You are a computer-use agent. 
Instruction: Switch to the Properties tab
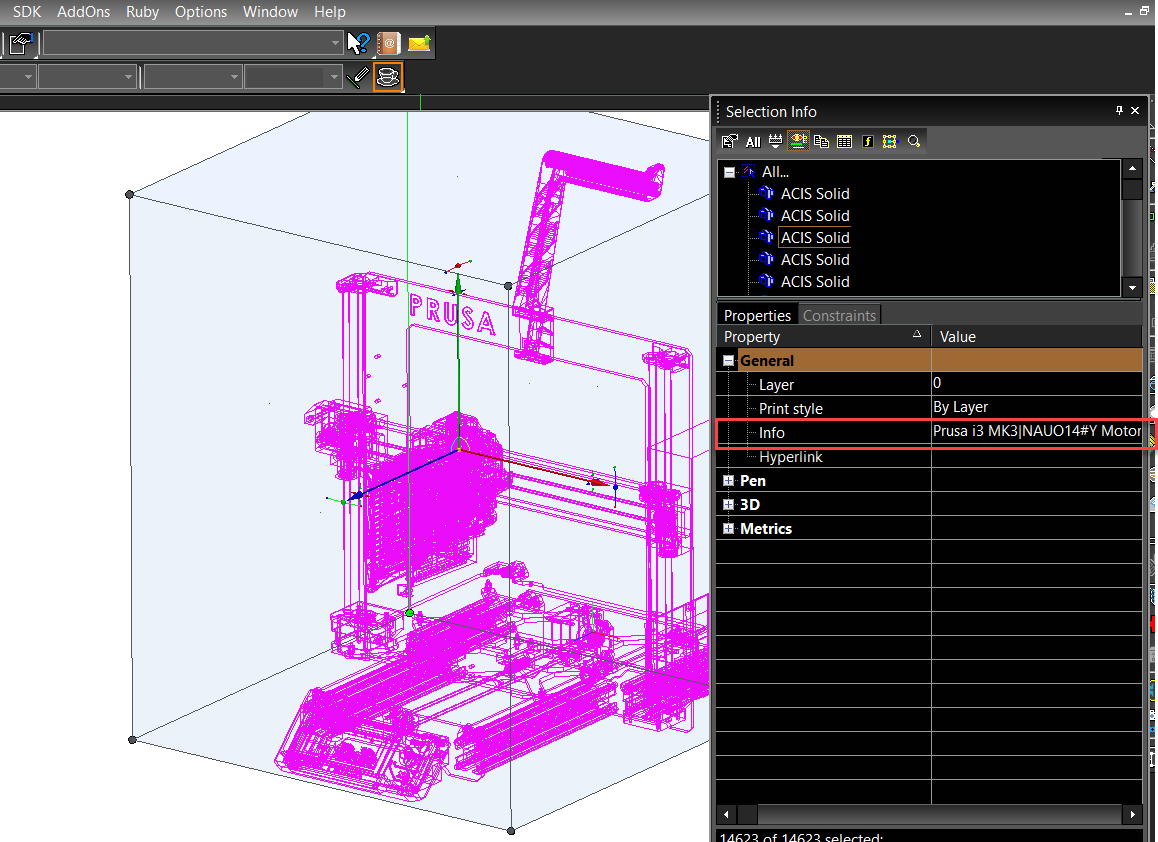click(x=757, y=315)
